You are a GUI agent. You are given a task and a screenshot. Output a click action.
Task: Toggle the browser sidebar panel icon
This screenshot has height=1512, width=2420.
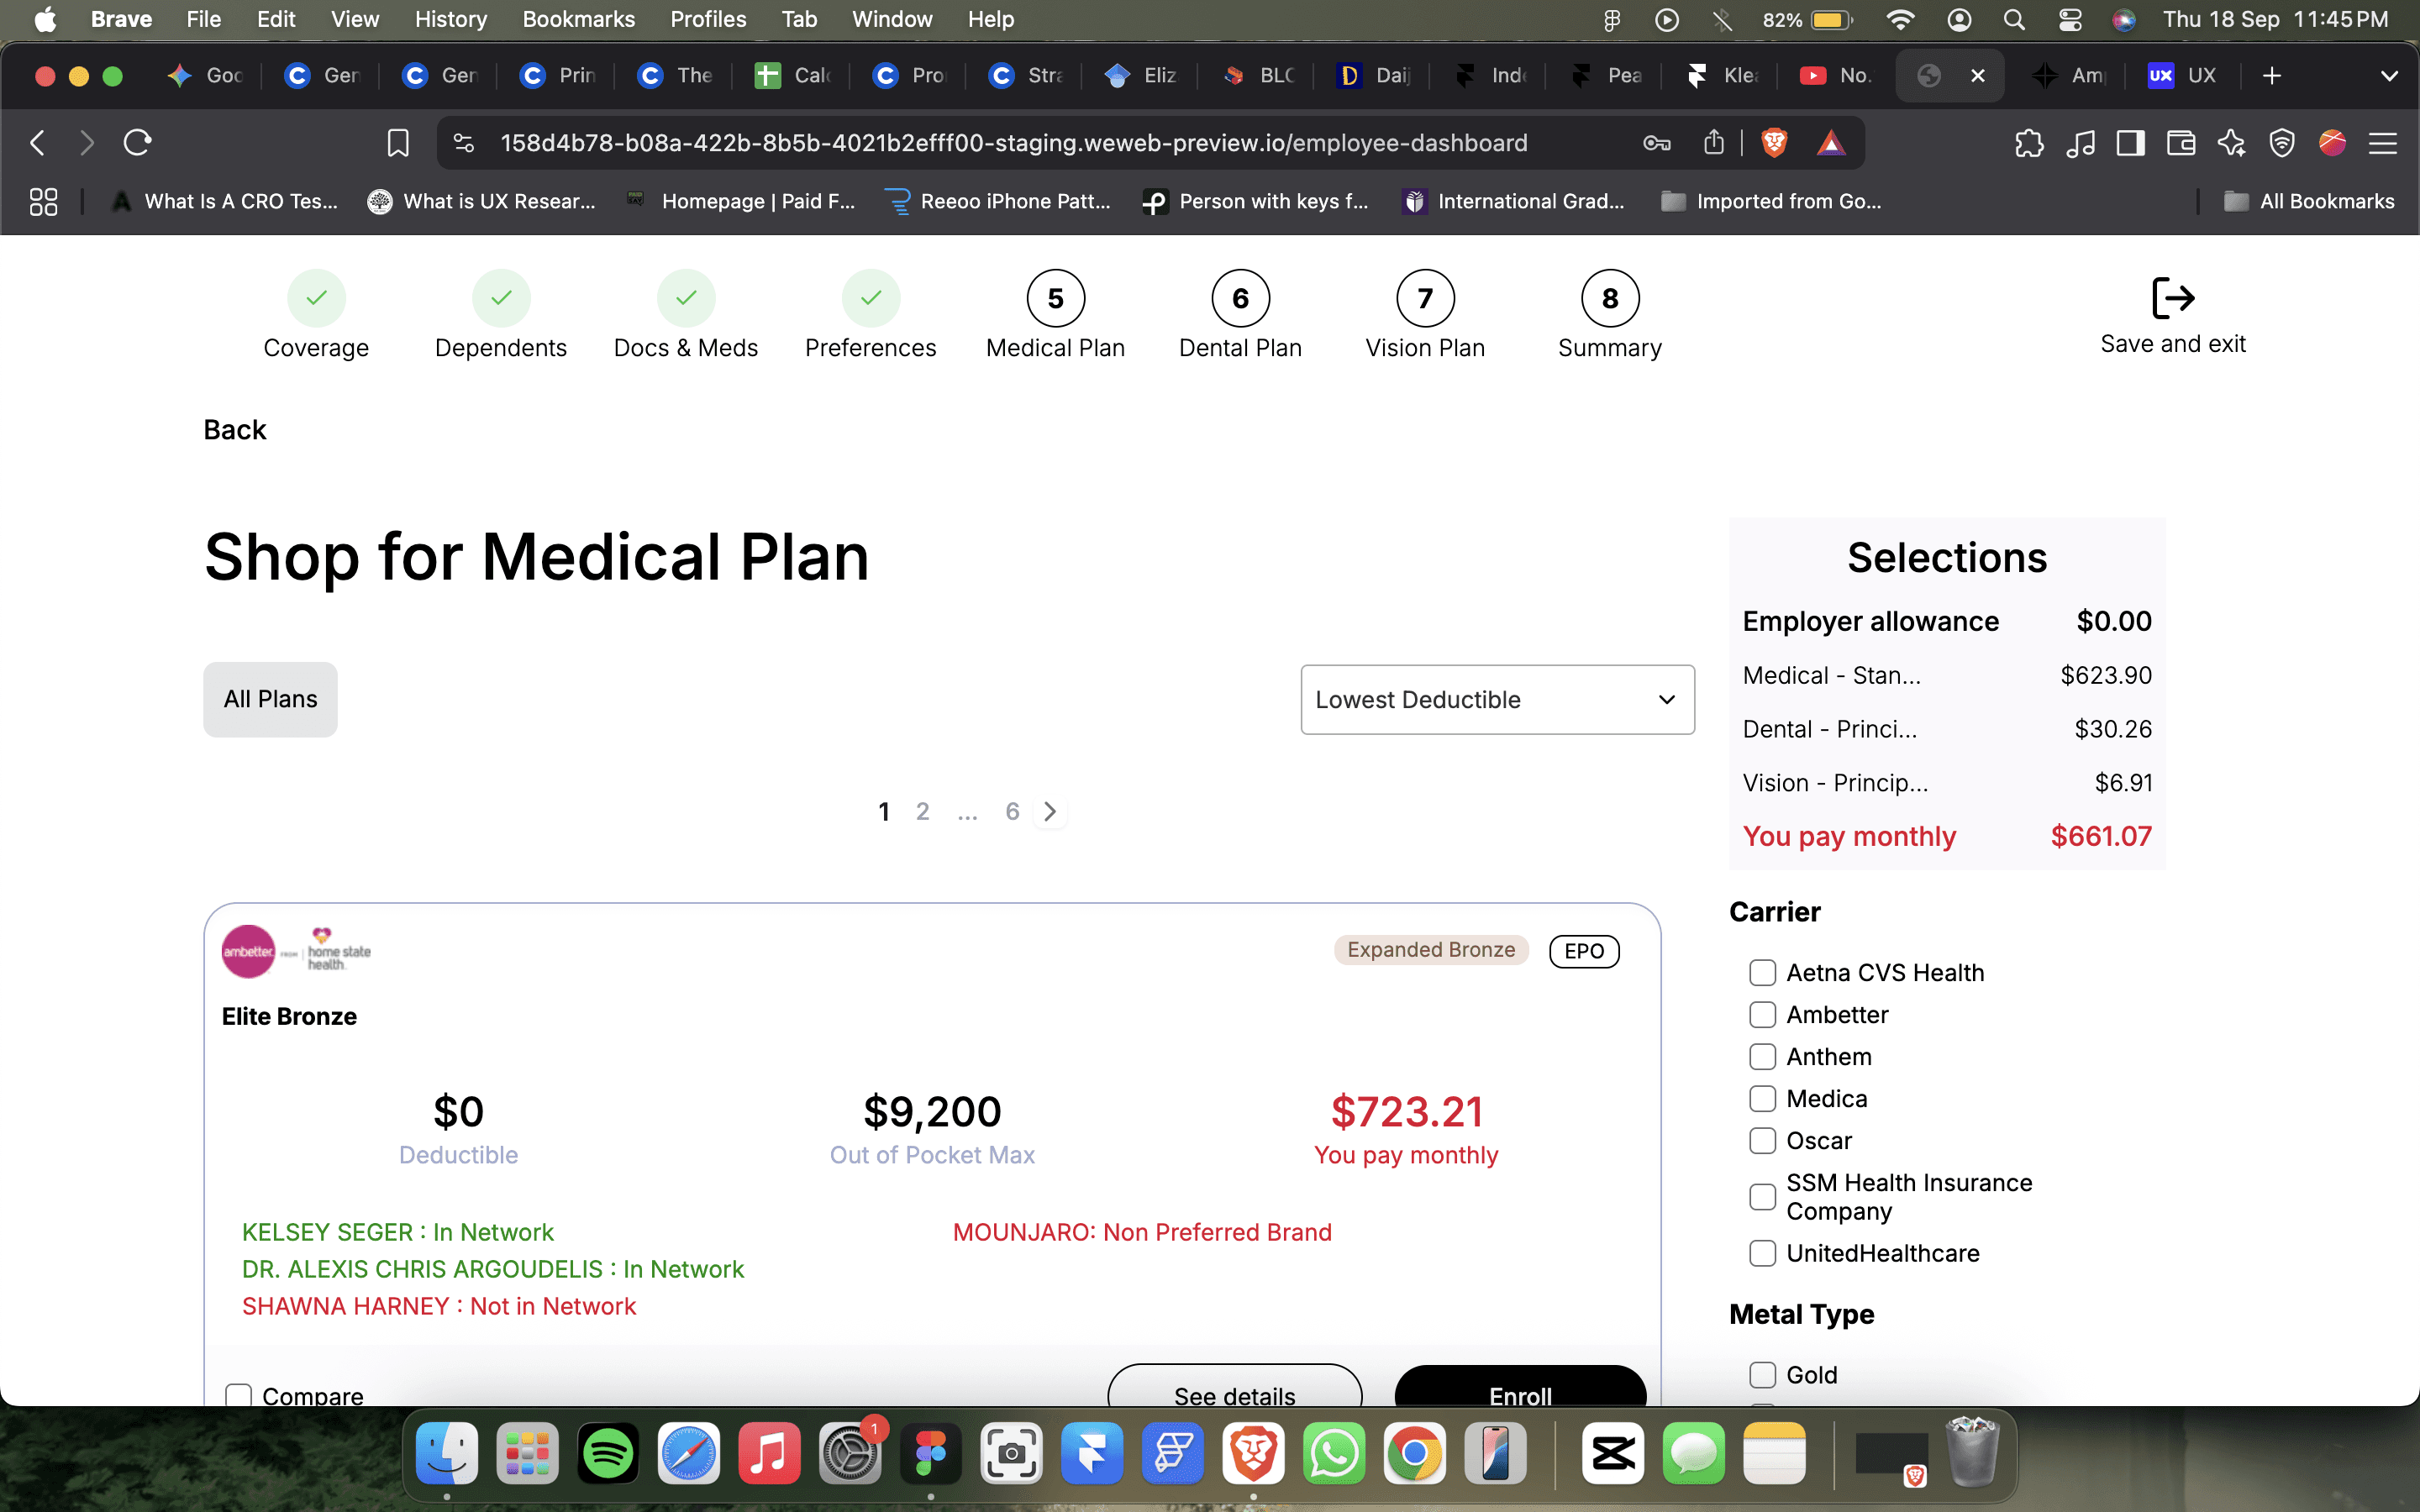[x=2130, y=143]
